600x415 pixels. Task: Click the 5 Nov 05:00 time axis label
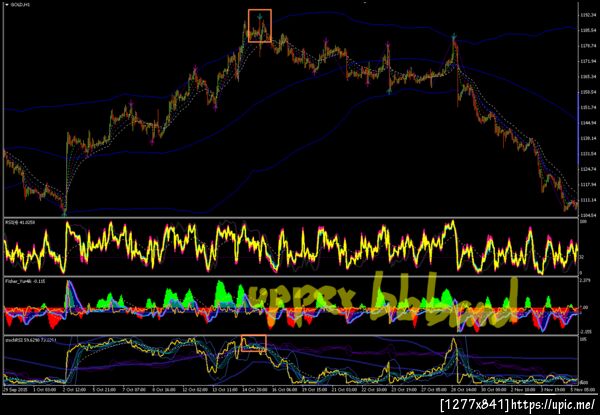tap(583, 389)
